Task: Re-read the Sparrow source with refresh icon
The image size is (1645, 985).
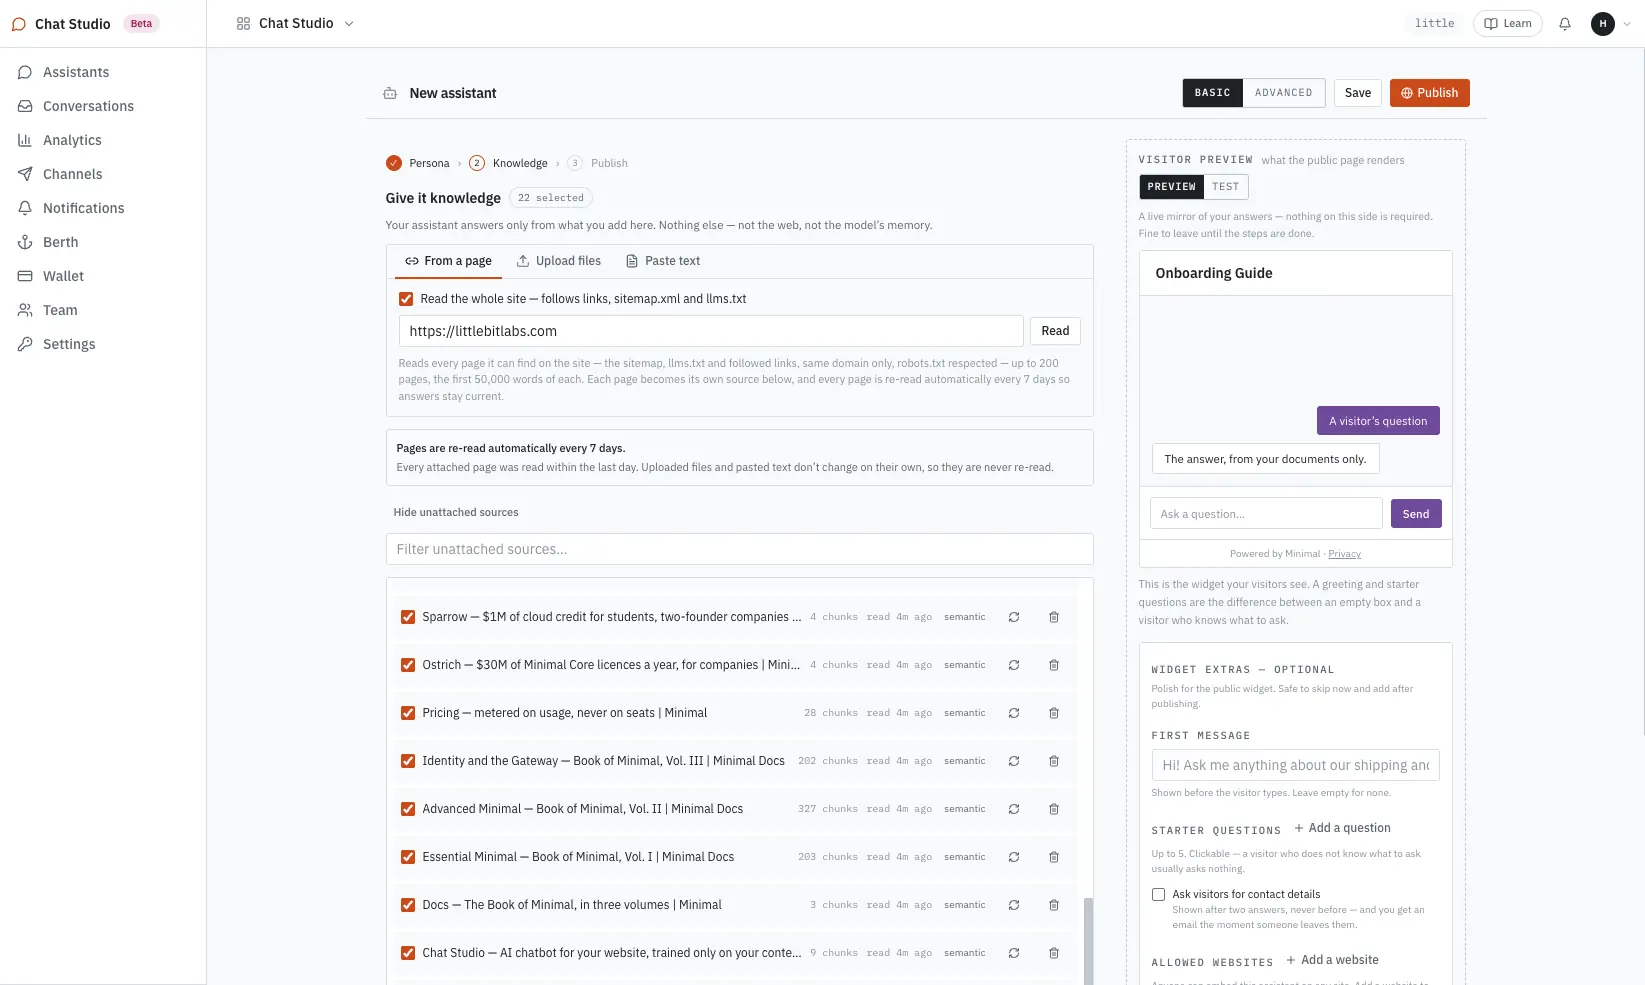Action: click(x=1014, y=617)
